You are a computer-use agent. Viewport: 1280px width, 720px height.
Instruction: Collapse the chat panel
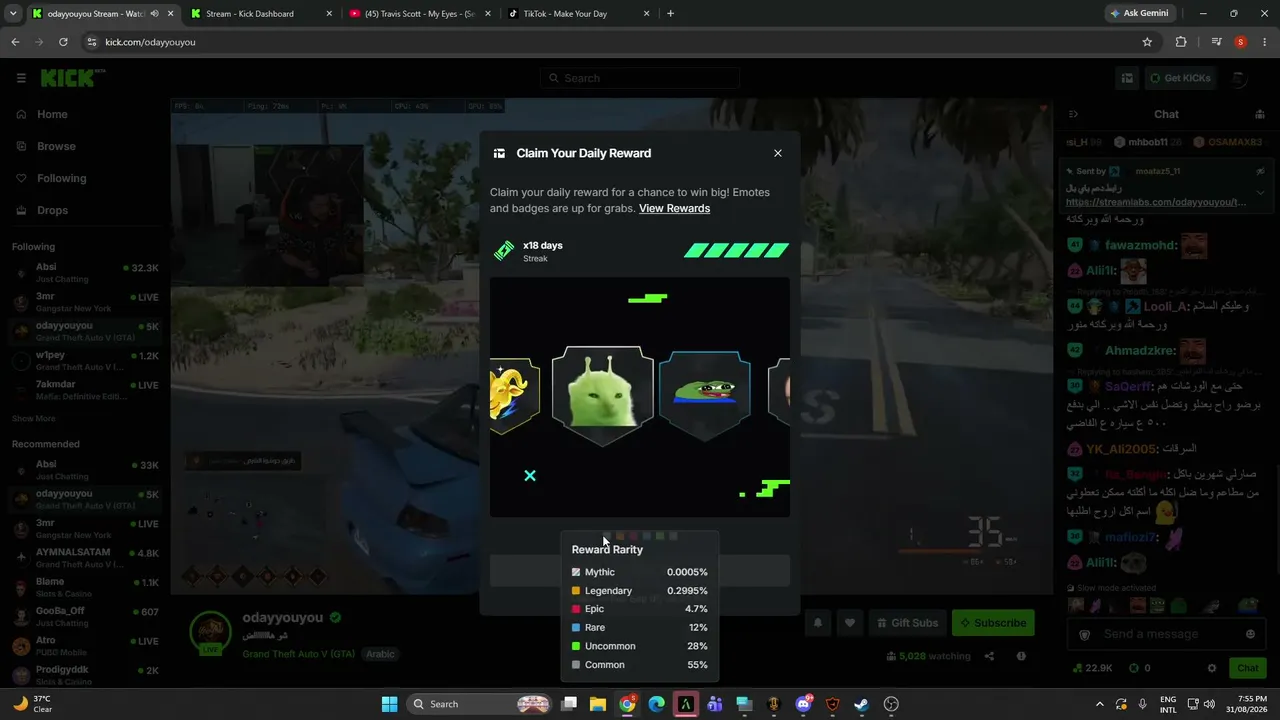click(1073, 114)
